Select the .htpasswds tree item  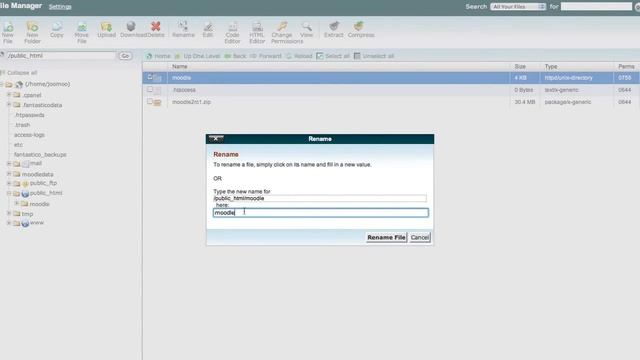(29, 115)
